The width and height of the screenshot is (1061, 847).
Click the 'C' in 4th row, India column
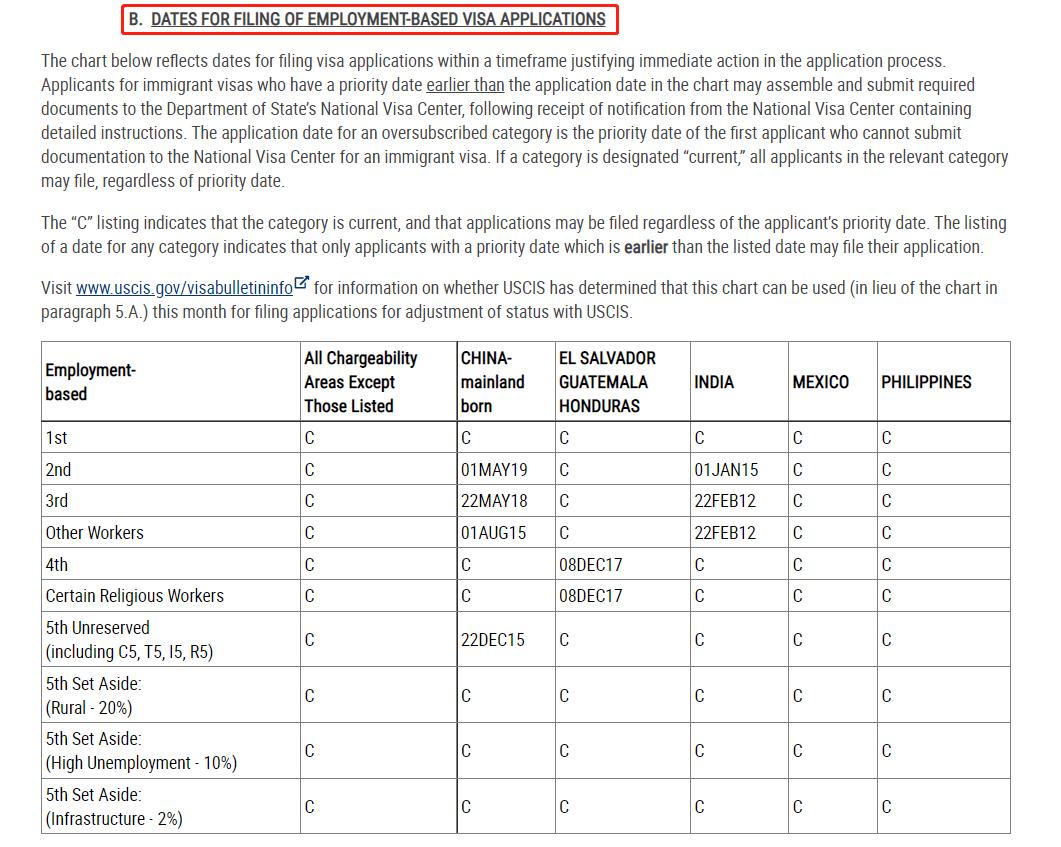700,565
